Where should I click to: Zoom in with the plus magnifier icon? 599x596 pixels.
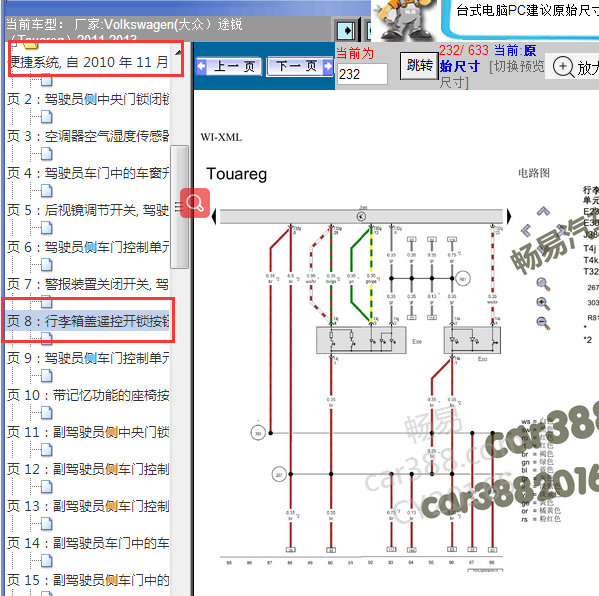[x=543, y=304]
